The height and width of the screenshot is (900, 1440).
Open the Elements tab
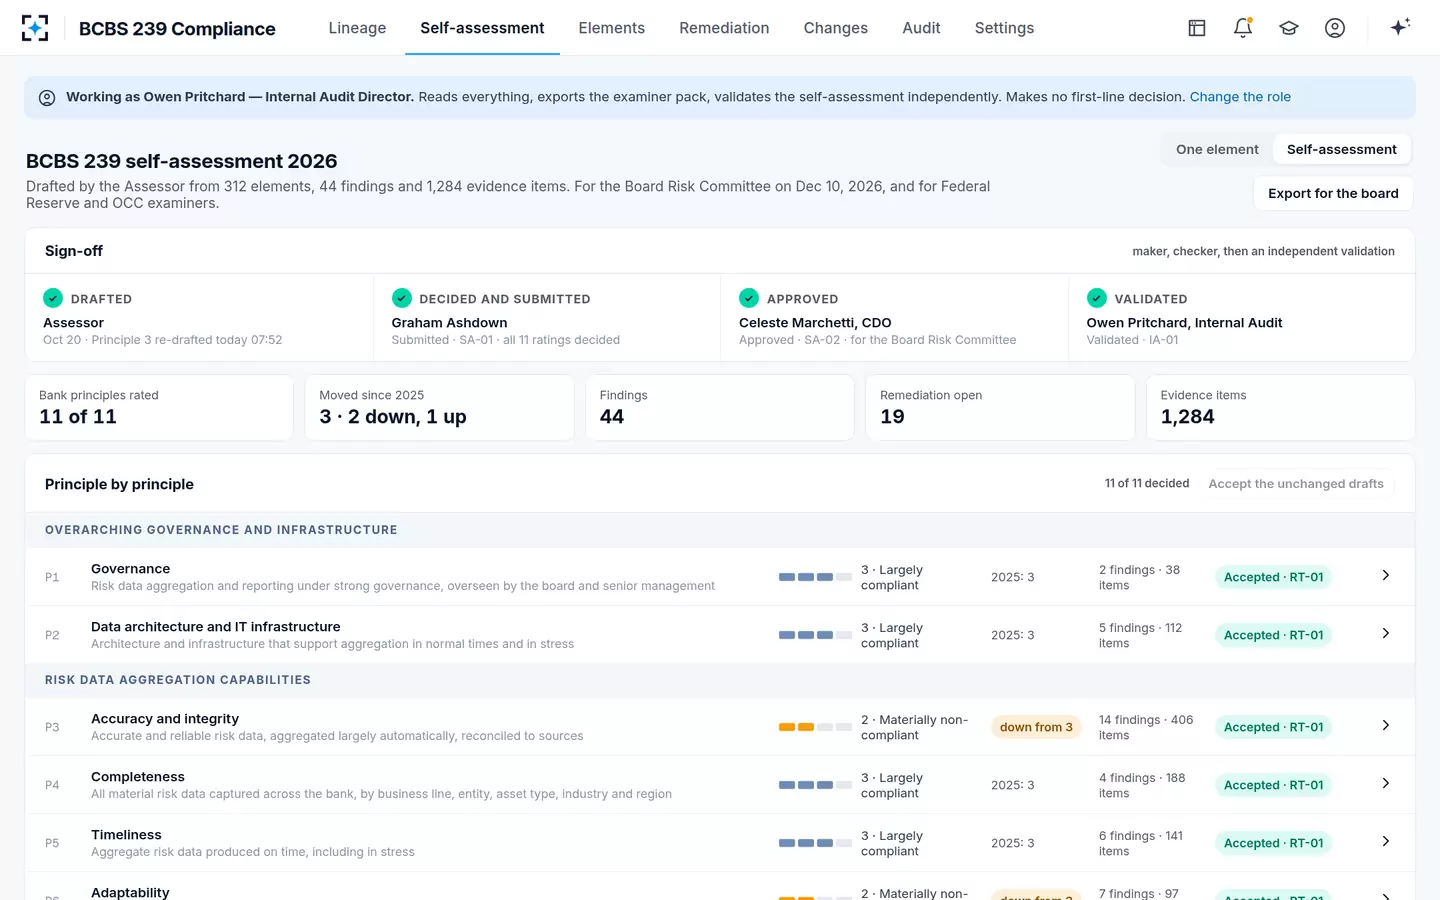611,28
